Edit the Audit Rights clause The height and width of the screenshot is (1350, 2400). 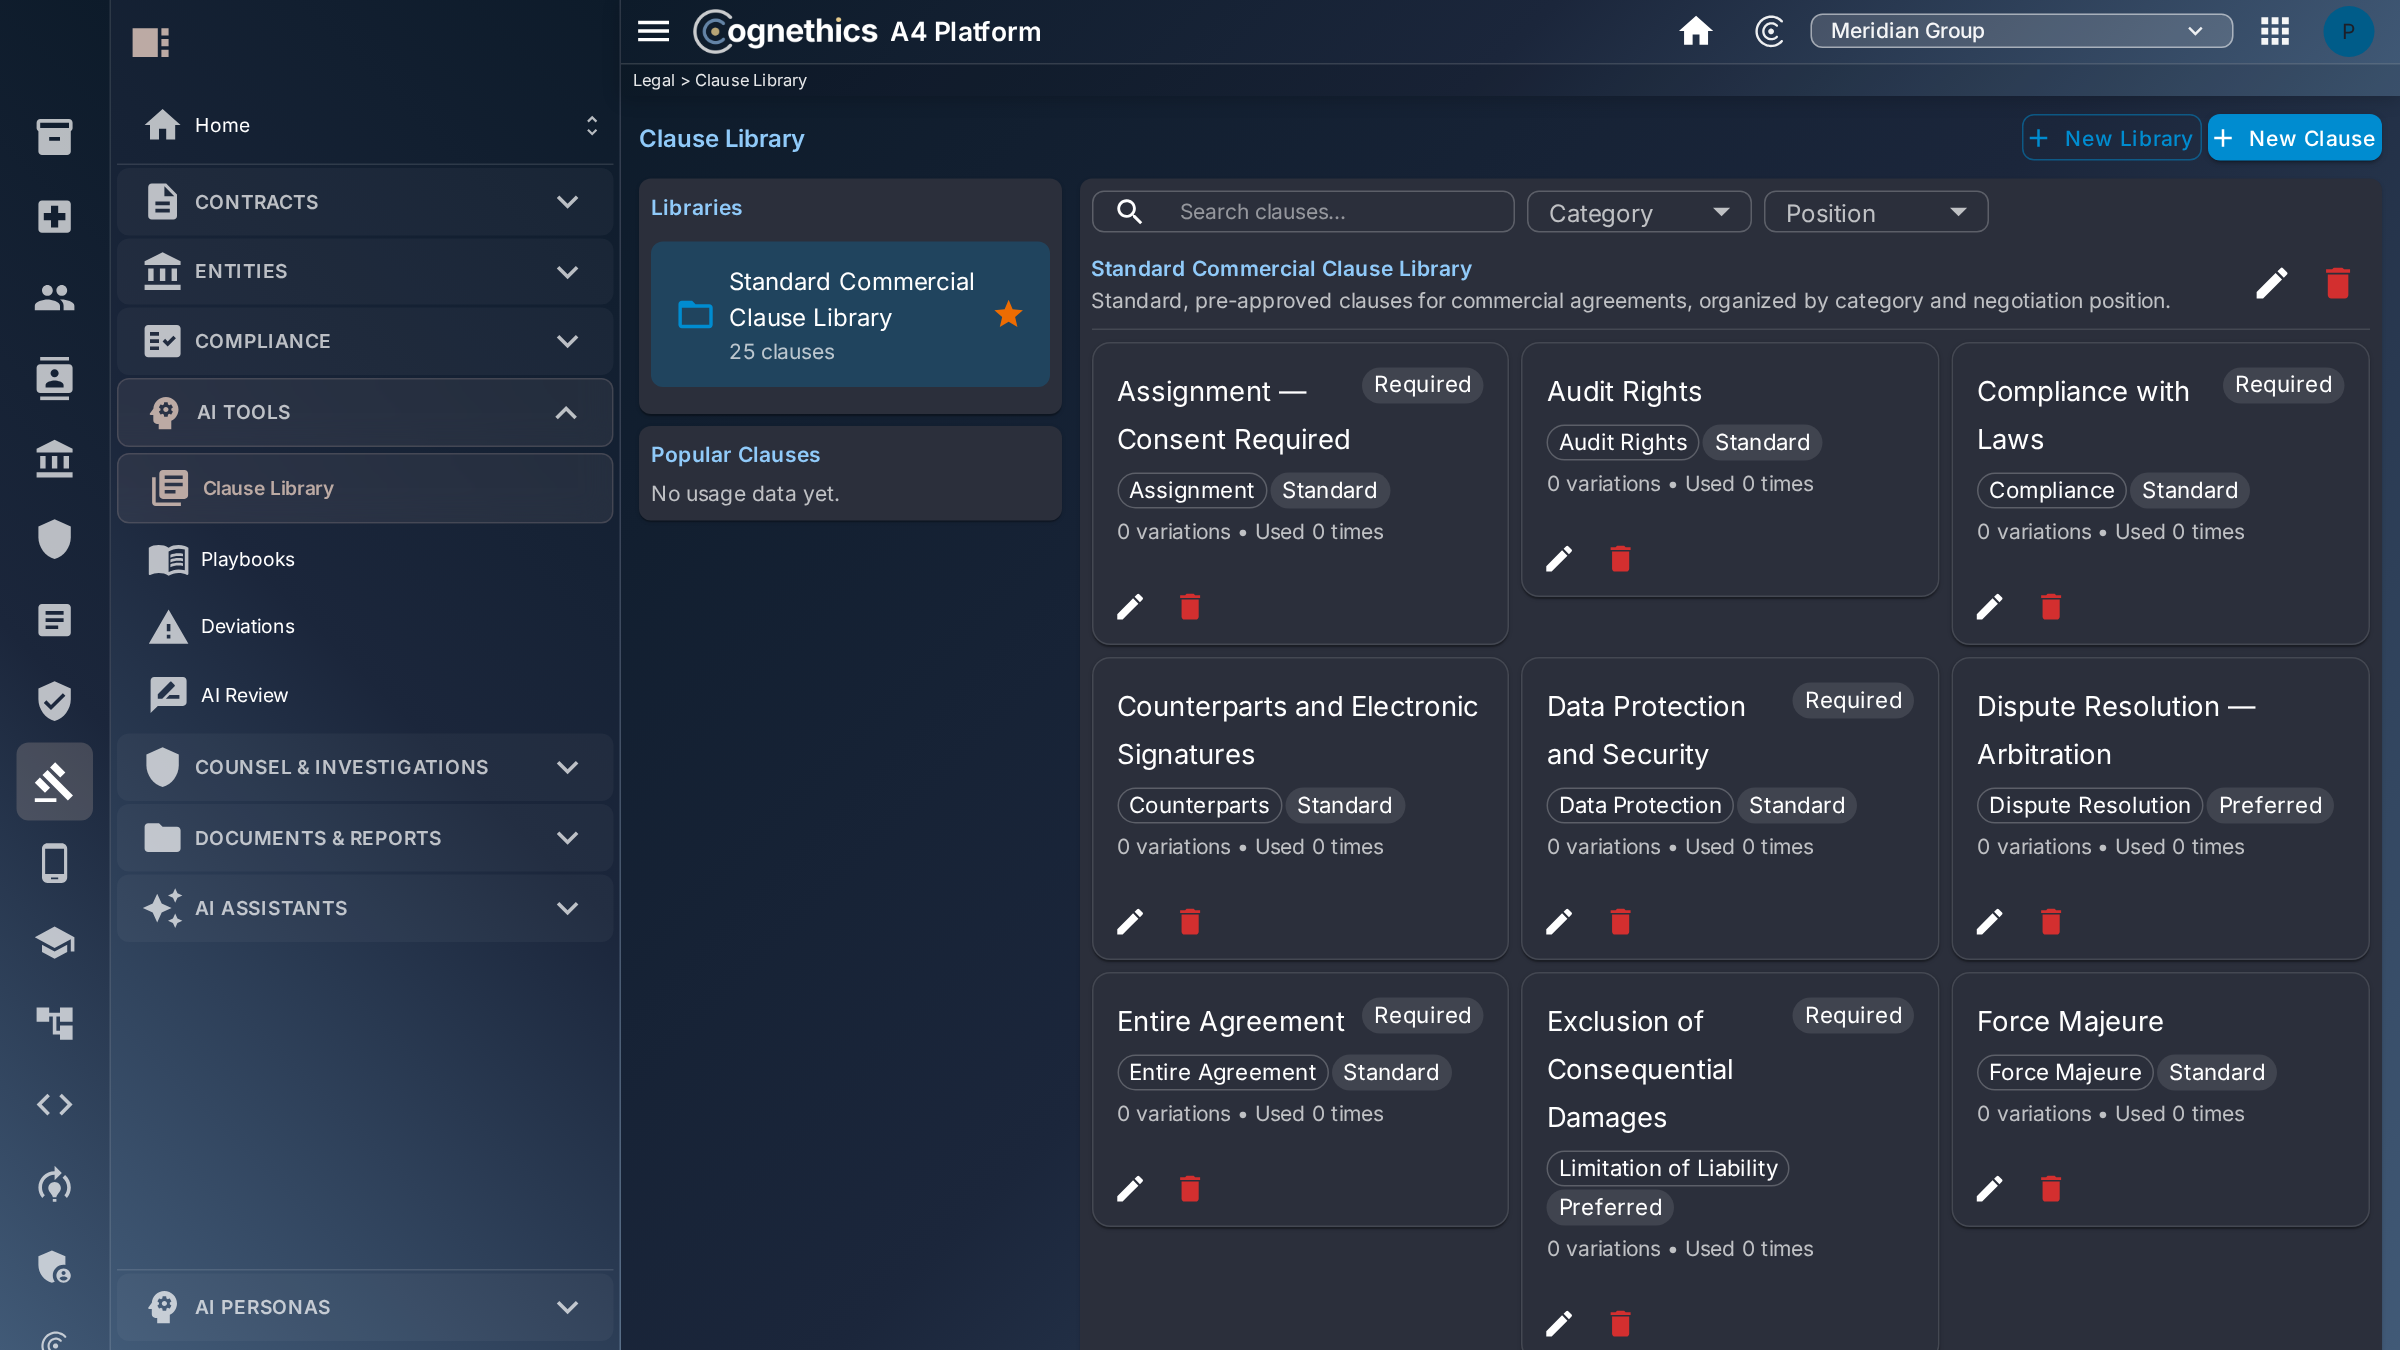(x=1559, y=559)
